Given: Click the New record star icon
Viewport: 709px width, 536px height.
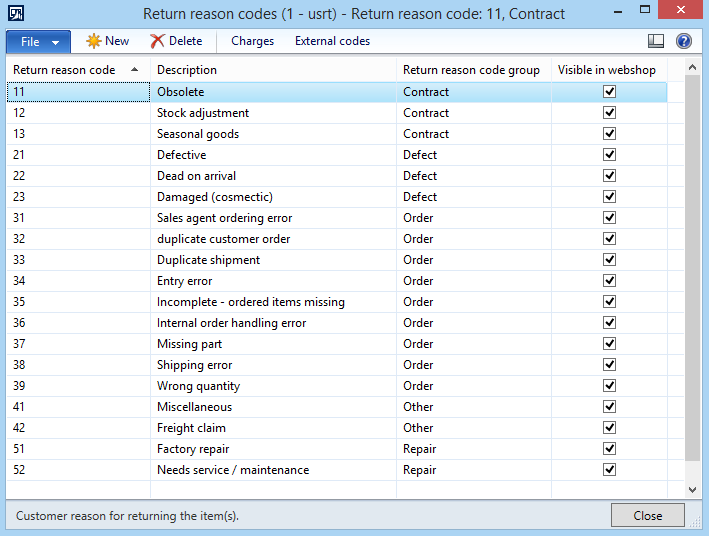Looking at the screenshot, I should [93, 41].
